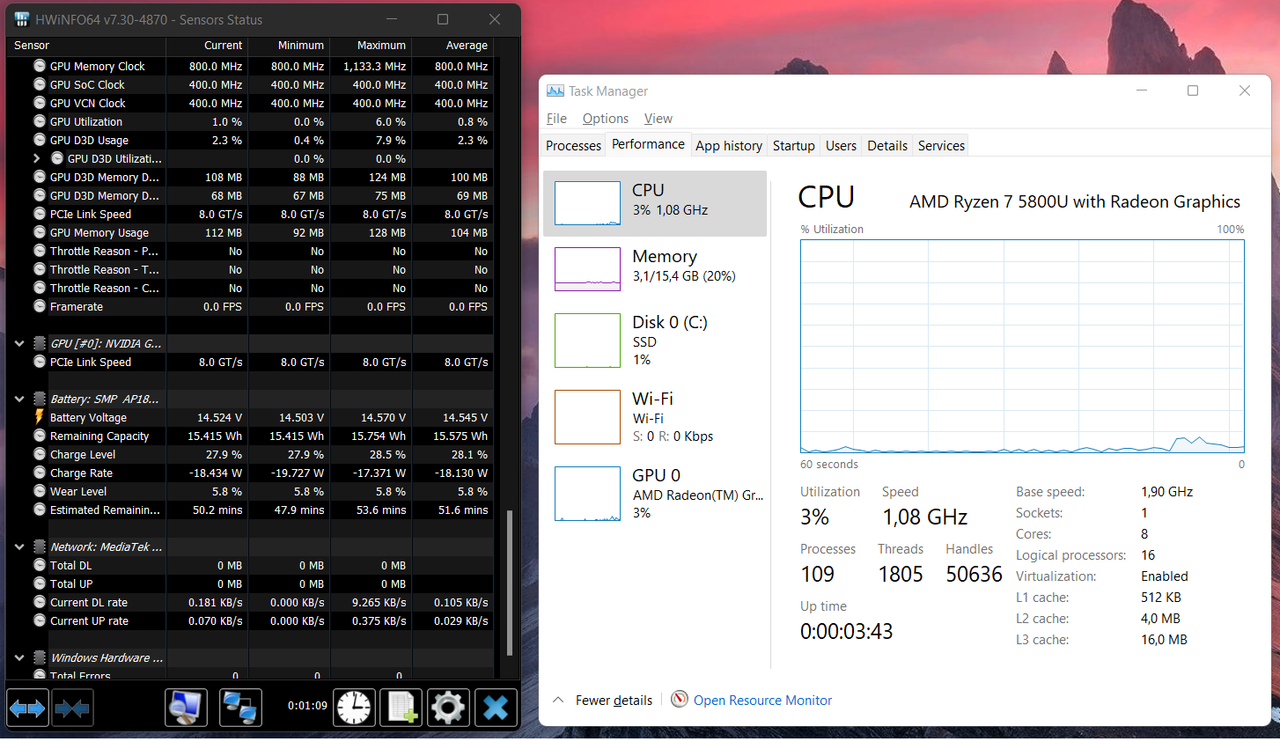1280x740 pixels.
Task: Click Resource Monitor gauge icon
Action: click(680, 700)
